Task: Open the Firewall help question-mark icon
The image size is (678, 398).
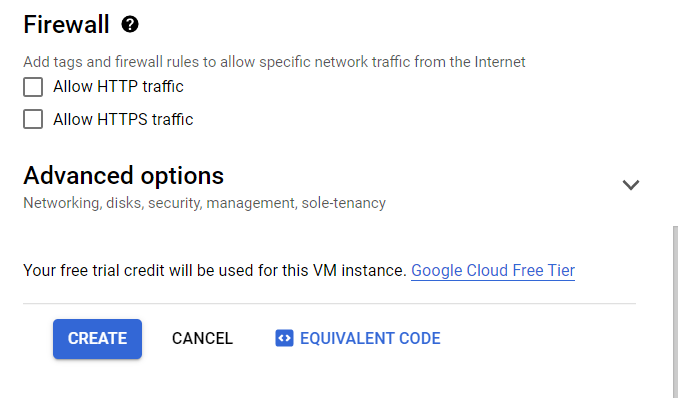Action: point(130,24)
